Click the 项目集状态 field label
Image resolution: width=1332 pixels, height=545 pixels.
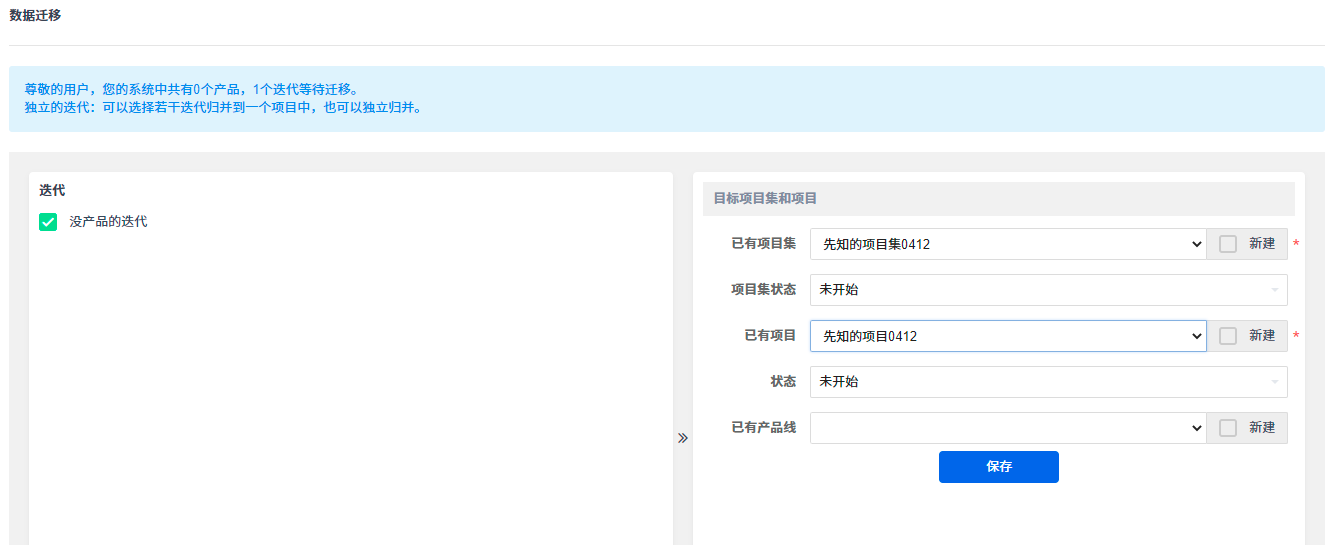coord(764,289)
